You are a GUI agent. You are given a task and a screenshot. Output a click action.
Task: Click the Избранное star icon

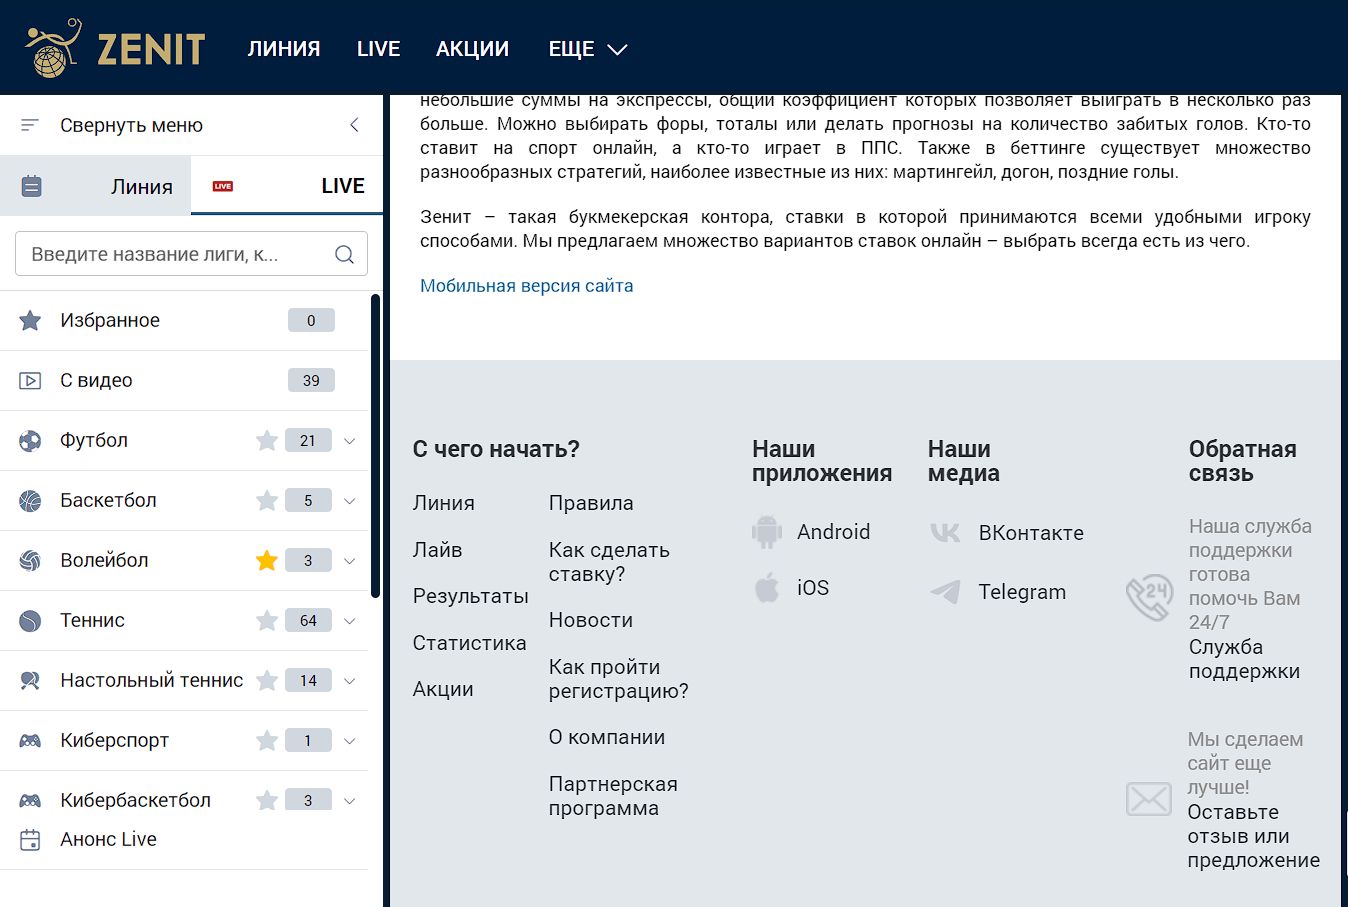[30, 320]
